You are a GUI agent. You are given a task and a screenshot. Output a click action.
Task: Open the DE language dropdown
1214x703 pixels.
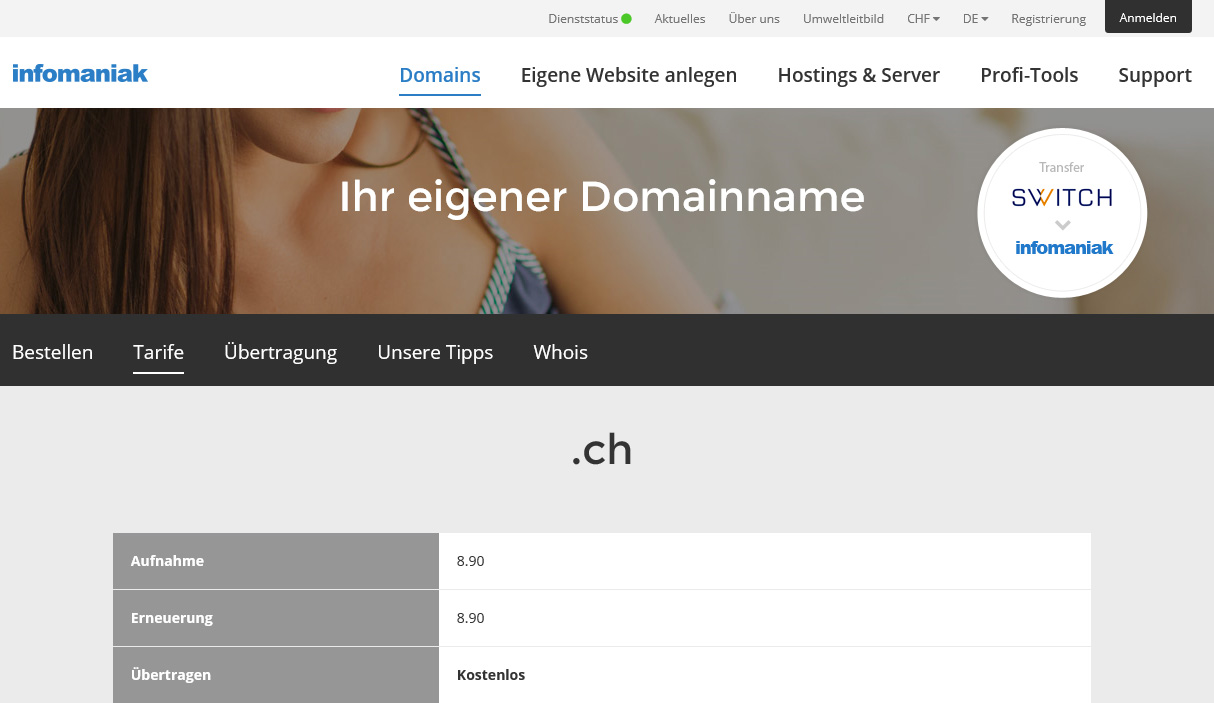point(975,18)
